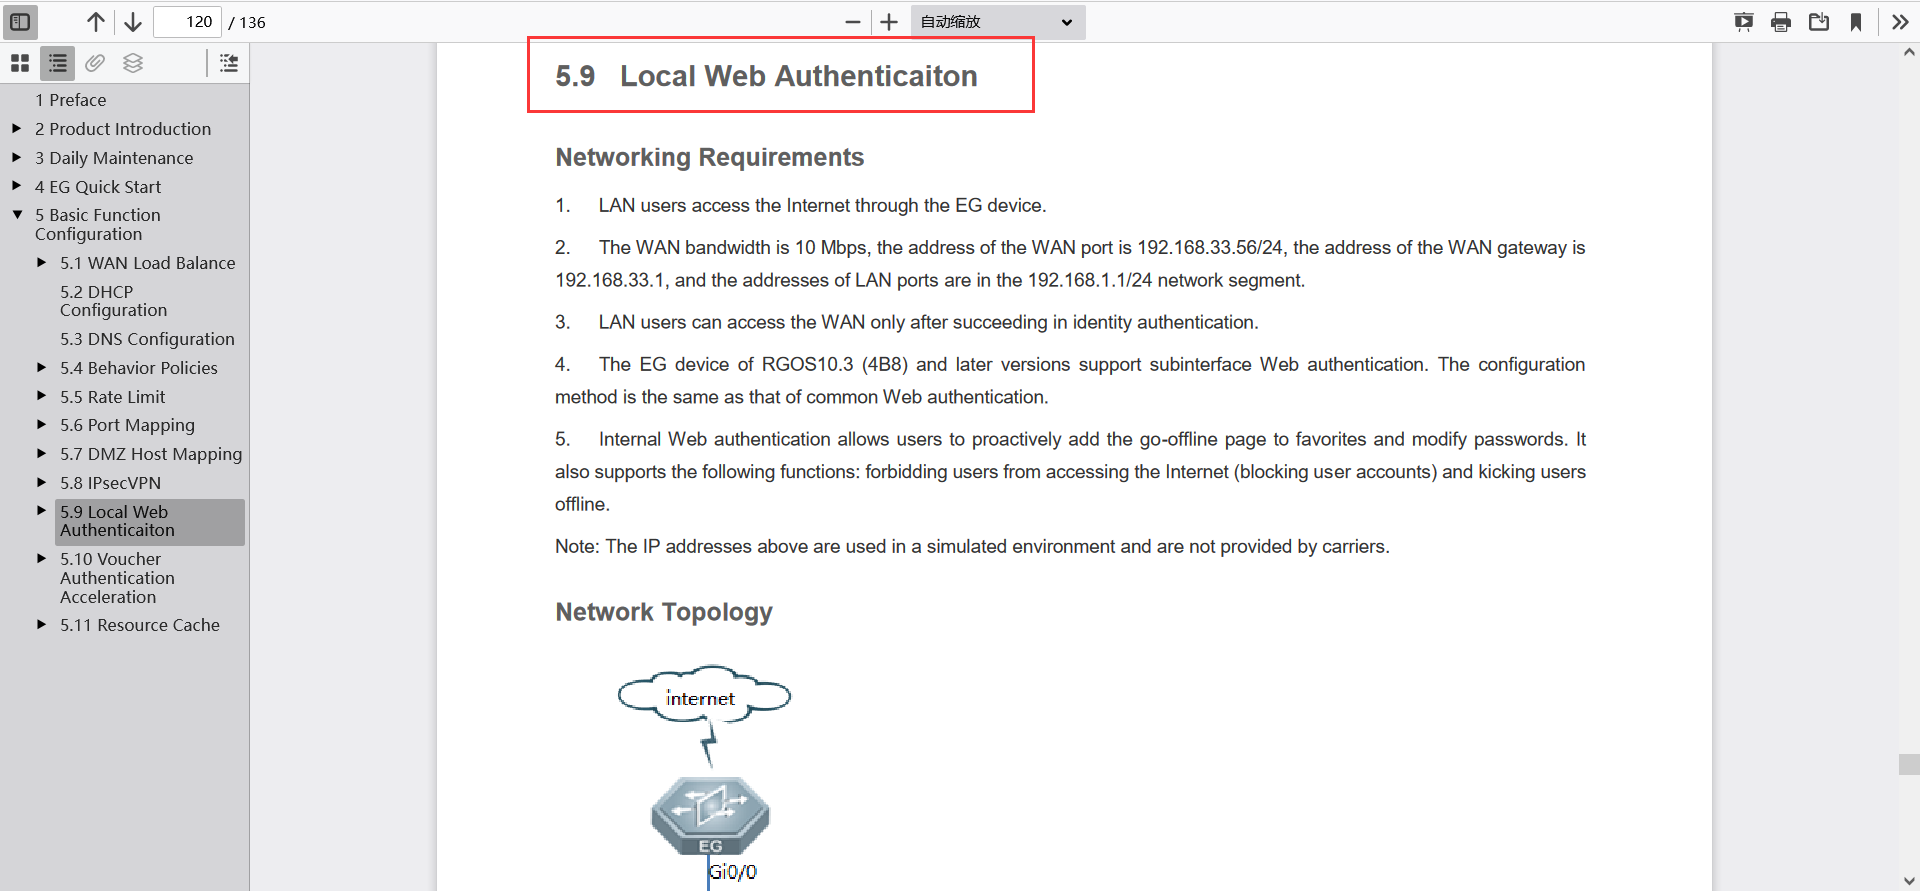Show thumbnails view in sidebar
The height and width of the screenshot is (891, 1920).
20,63
